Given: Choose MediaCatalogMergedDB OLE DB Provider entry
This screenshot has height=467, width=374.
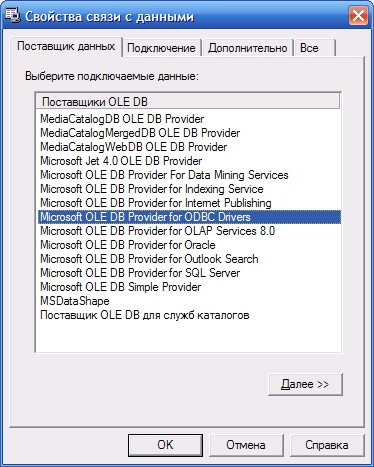Looking at the screenshot, I should click(x=140, y=133).
